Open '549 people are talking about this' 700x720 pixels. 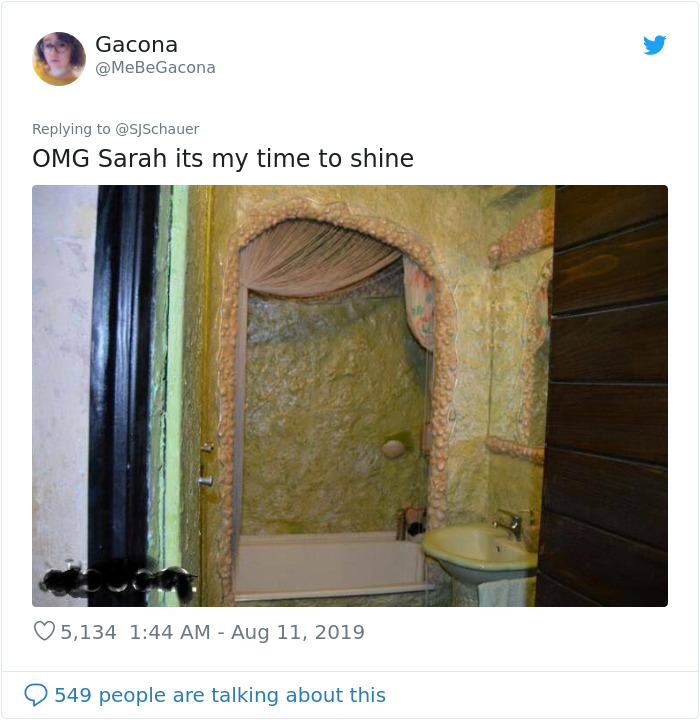[220, 695]
